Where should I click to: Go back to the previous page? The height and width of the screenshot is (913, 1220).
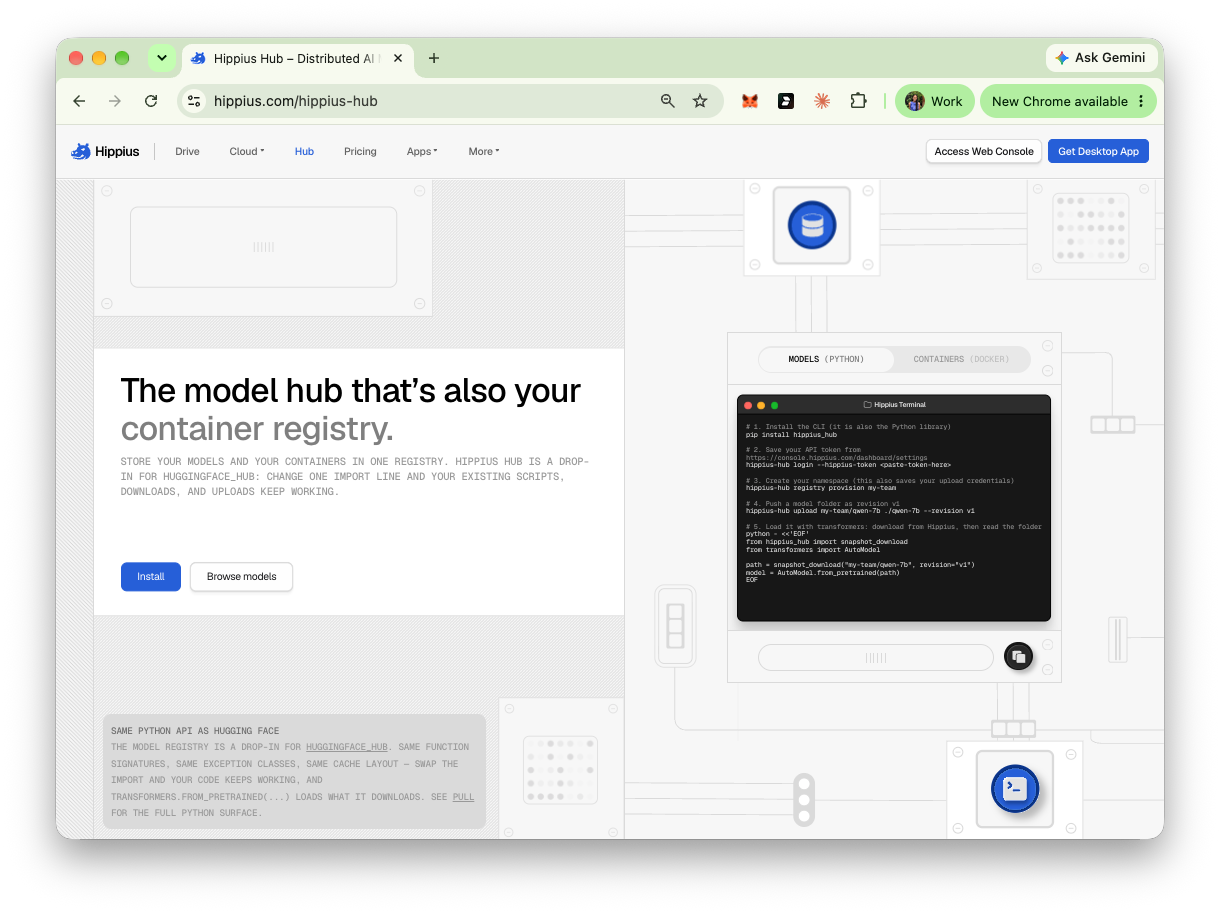(x=80, y=101)
